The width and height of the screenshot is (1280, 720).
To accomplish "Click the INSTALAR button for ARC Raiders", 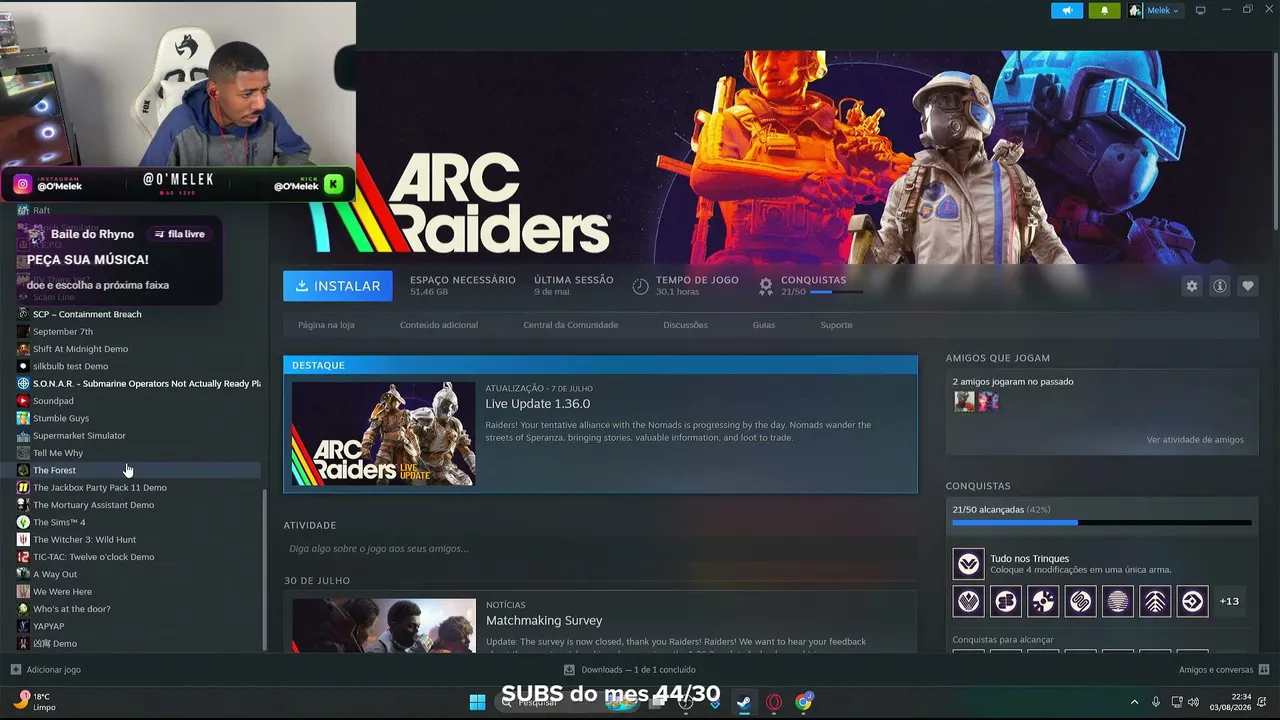I will (x=338, y=286).
